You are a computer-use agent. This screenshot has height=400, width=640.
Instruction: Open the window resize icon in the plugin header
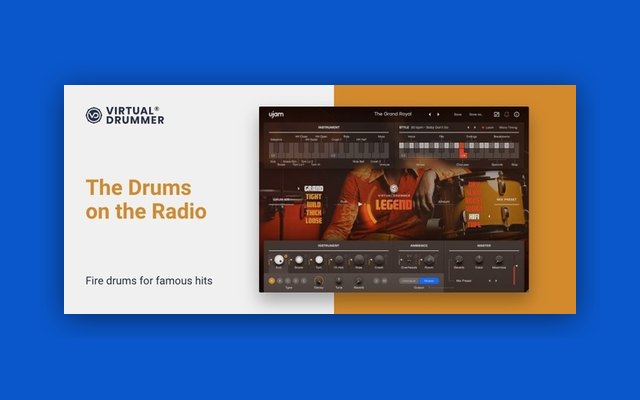(496, 115)
